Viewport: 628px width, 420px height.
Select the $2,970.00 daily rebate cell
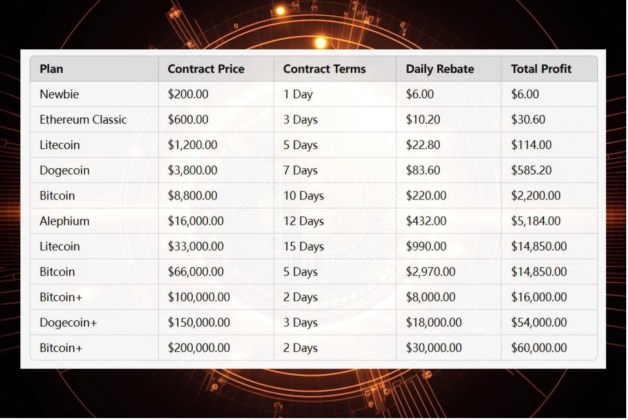432,272
